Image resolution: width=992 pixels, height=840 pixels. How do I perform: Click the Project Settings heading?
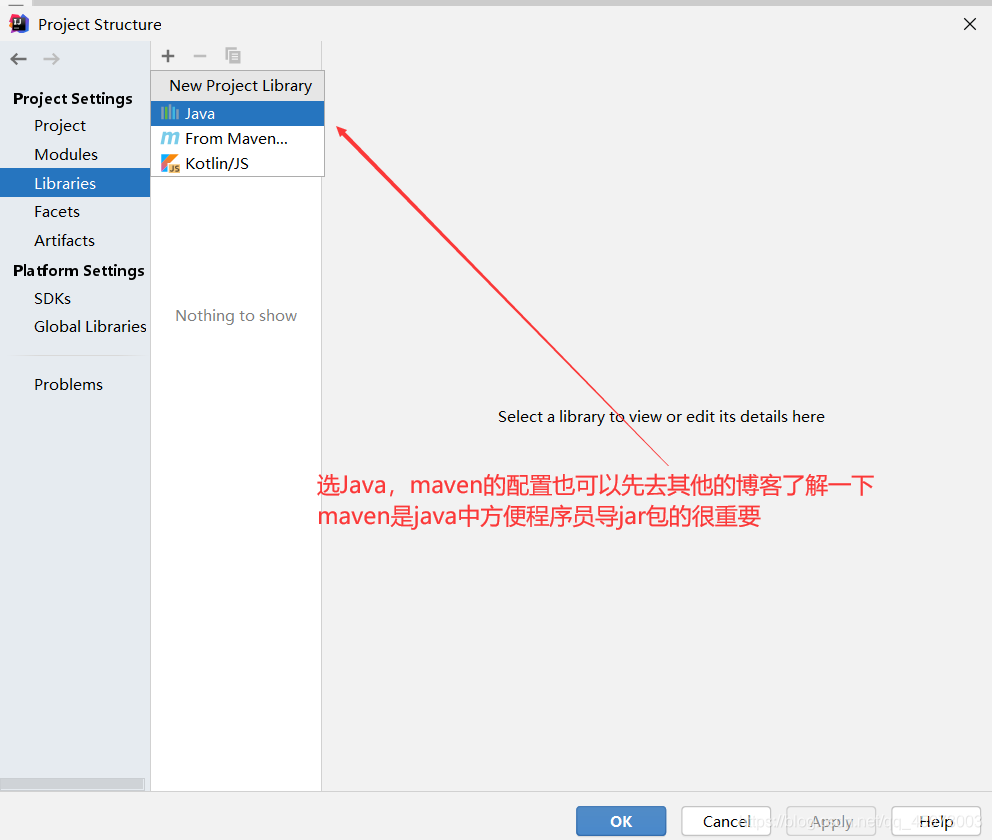[x=73, y=99]
